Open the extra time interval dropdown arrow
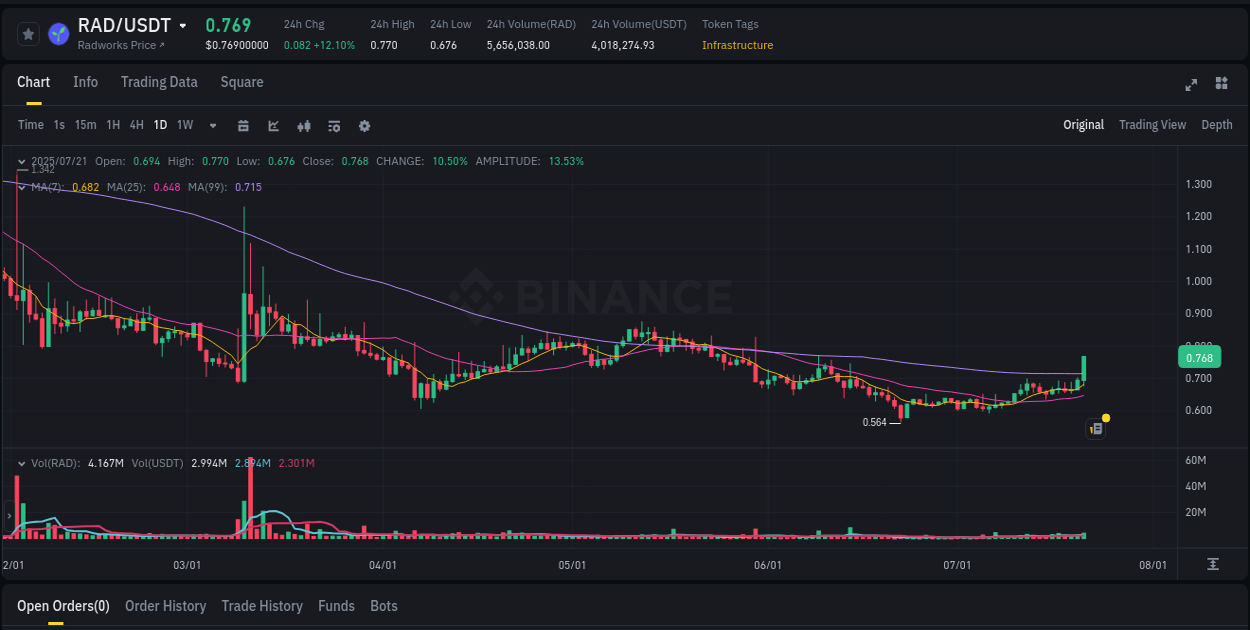Image resolution: width=1250 pixels, height=630 pixels. pyautogui.click(x=212, y=126)
